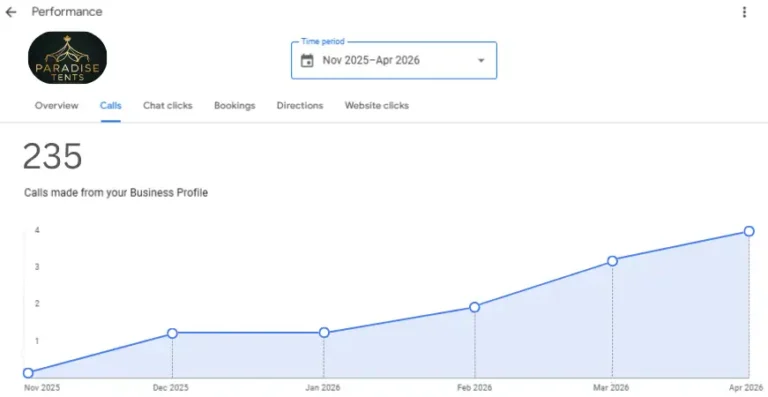Click the Jan 2026 axis label

[x=323, y=388]
